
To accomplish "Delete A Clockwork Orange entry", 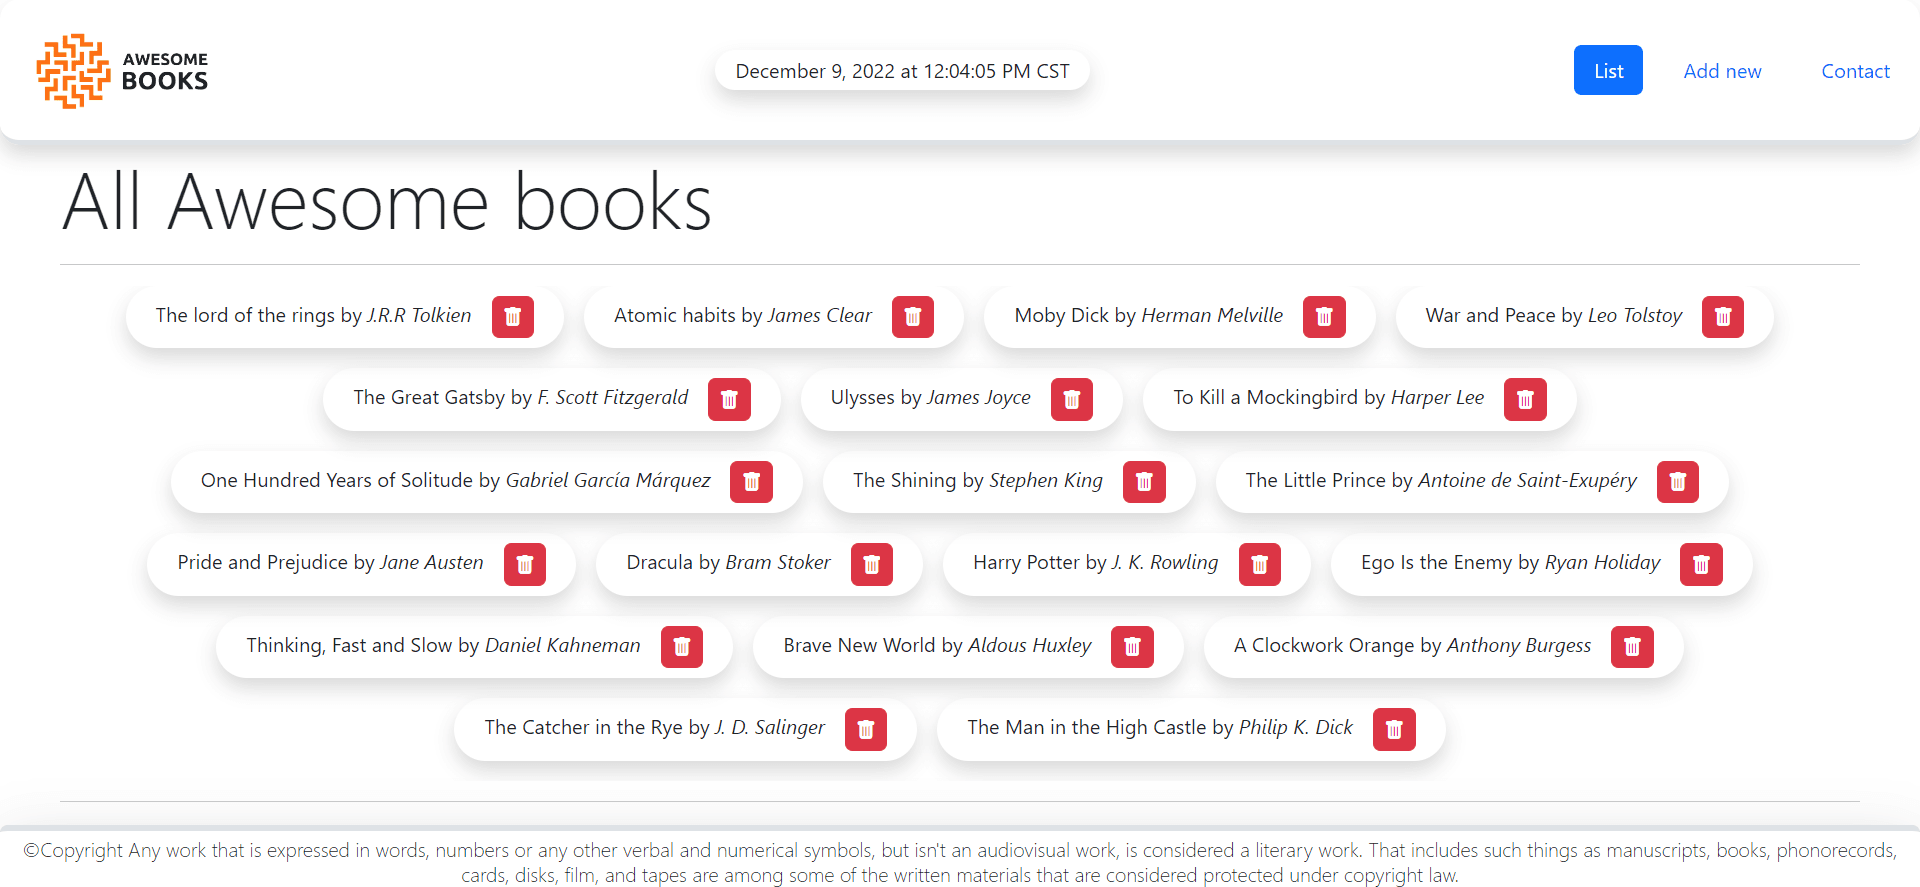I will point(1632,647).
